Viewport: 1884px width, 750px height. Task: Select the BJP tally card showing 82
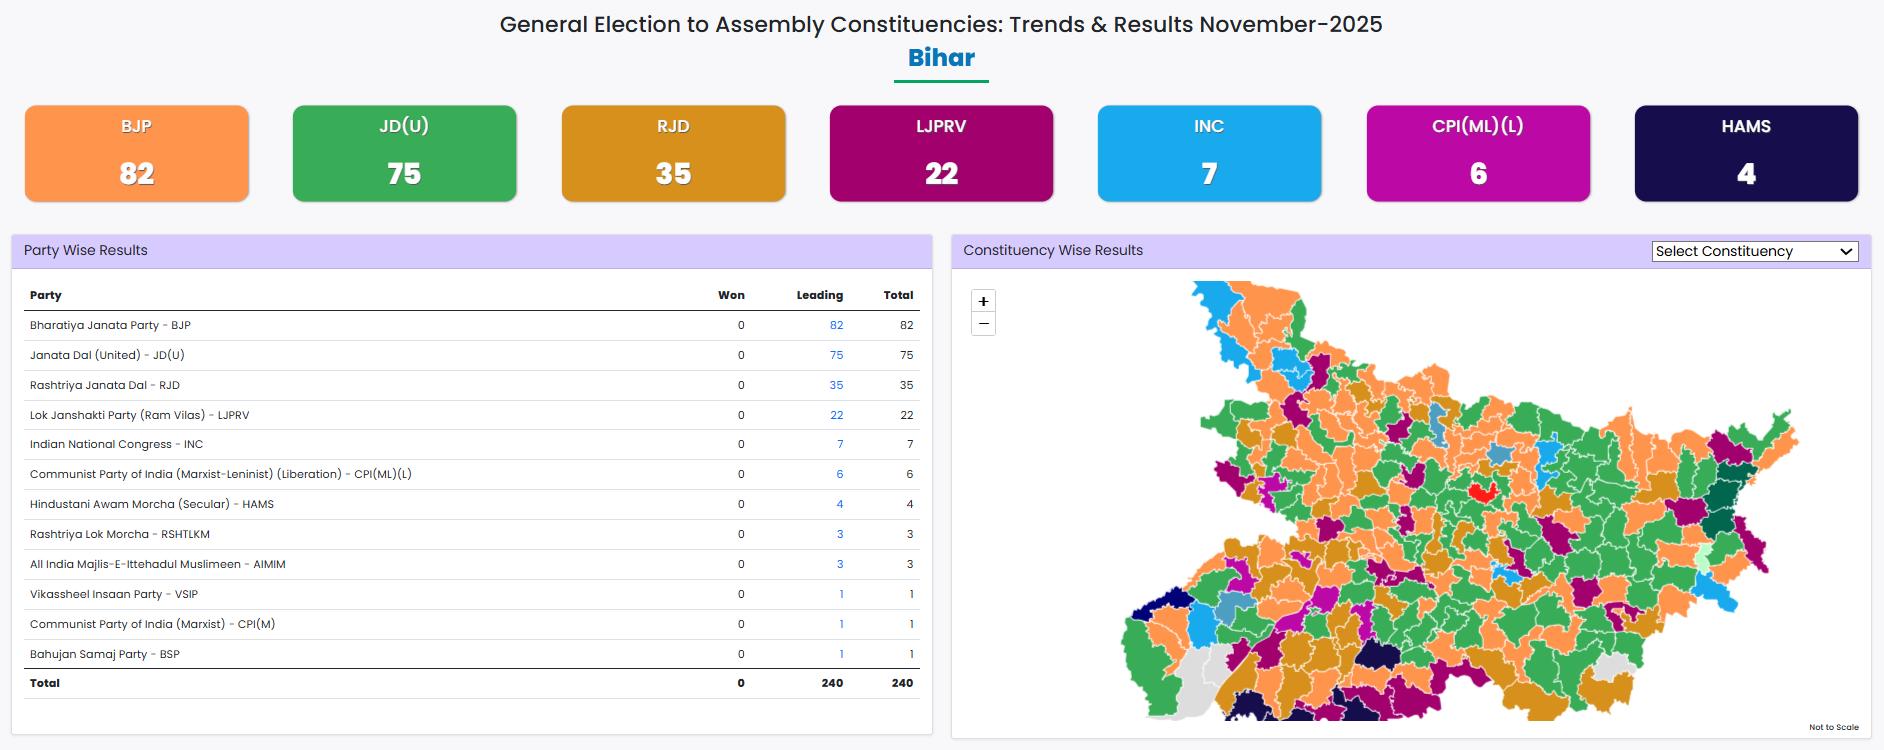(136, 153)
